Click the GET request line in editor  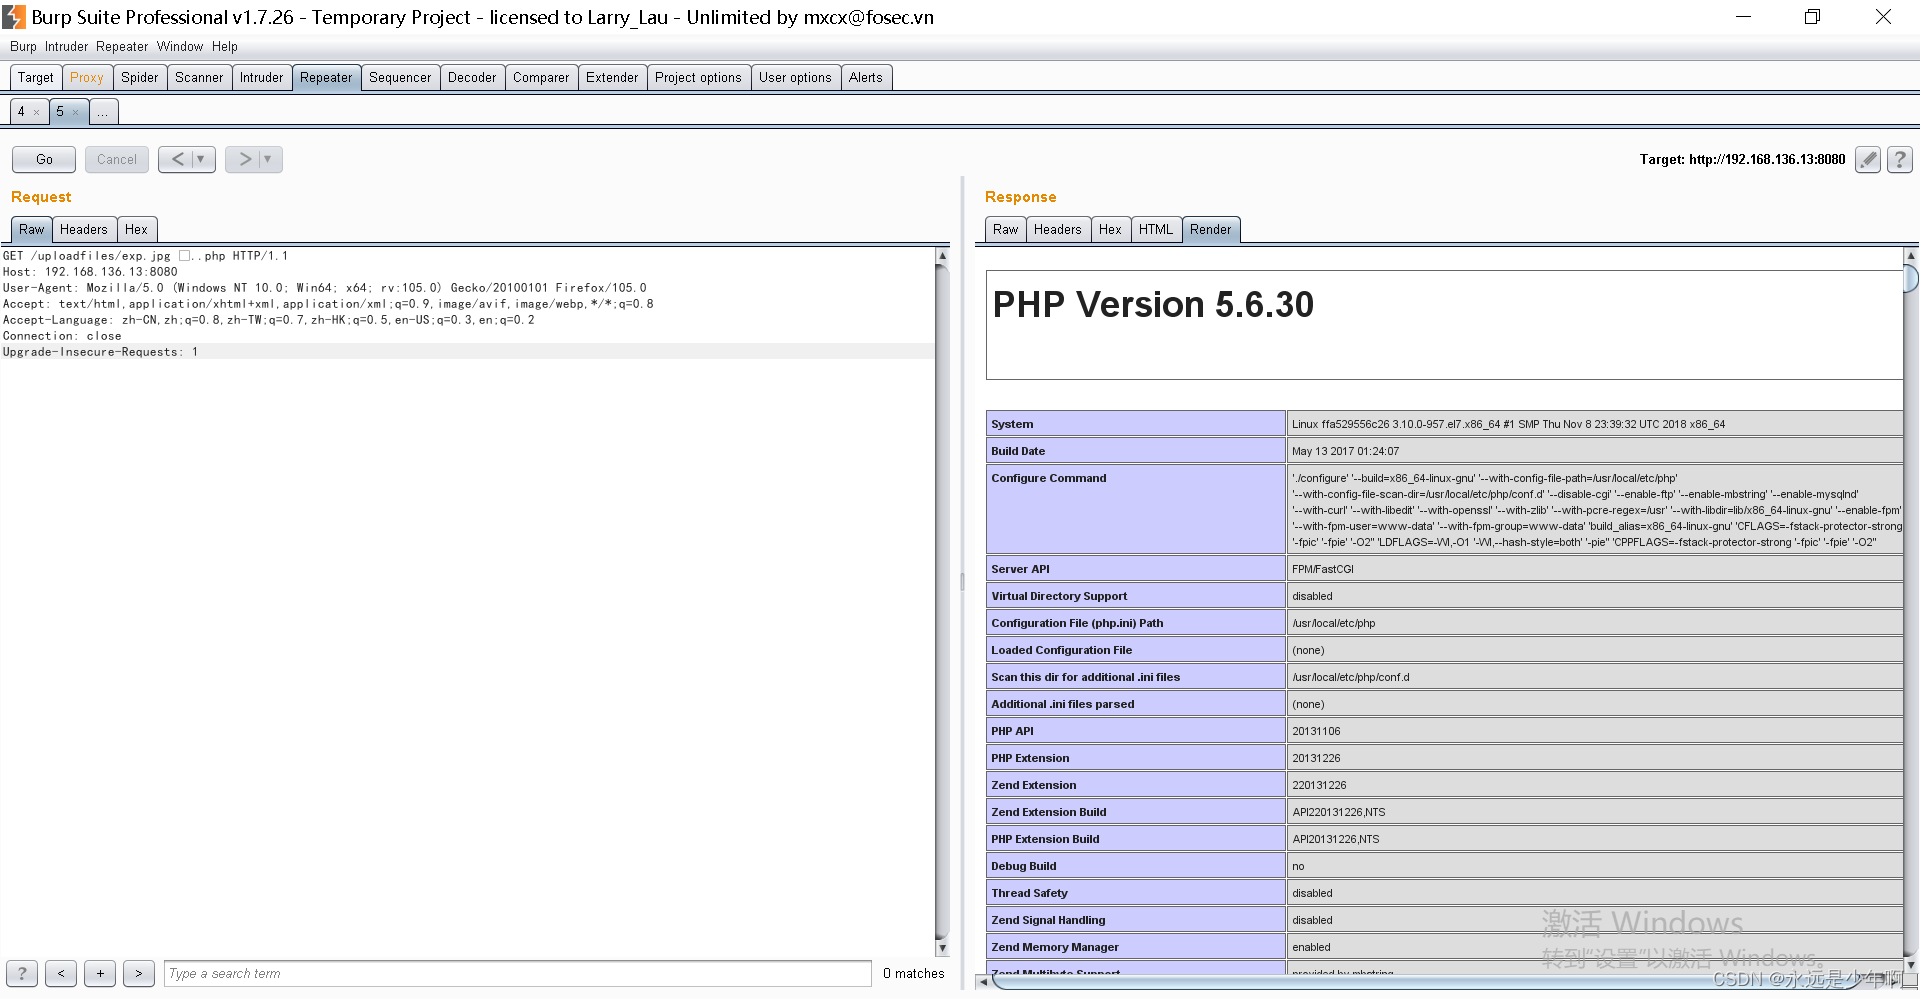[x=145, y=256]
